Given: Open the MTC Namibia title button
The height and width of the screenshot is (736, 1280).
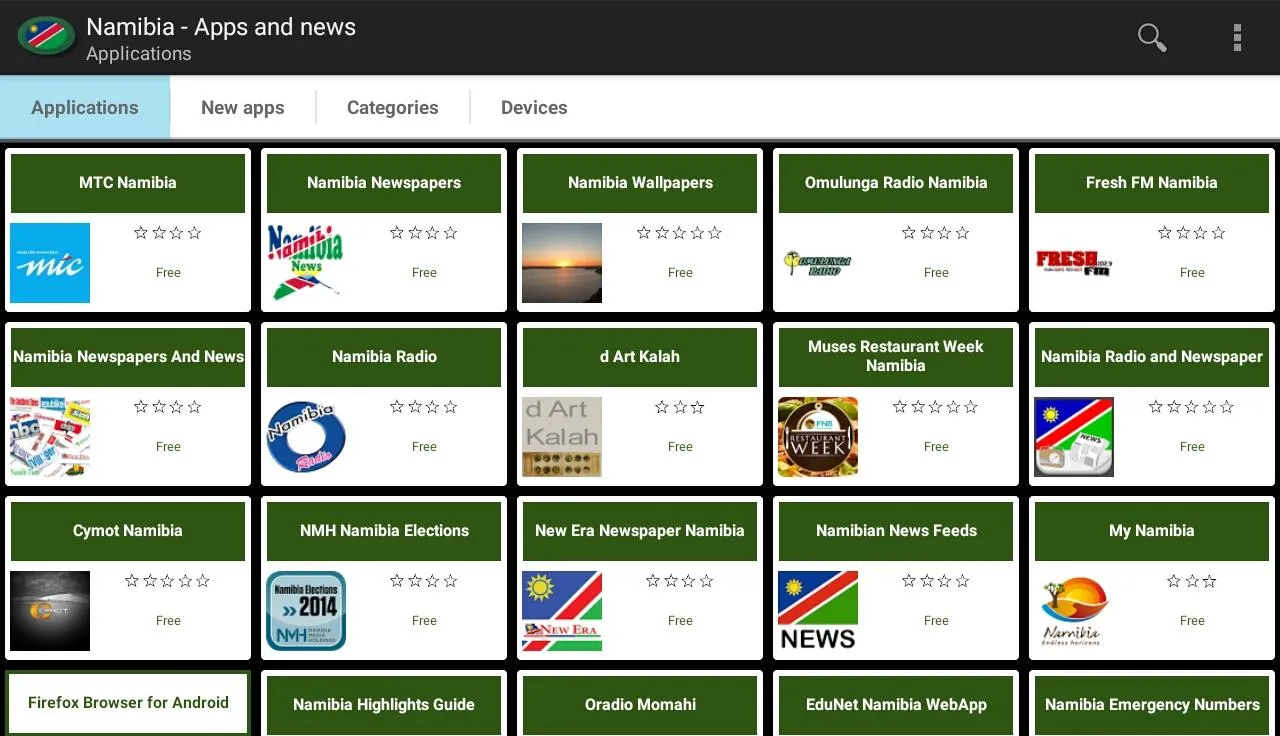Looking at the screenshot, I should (128, 183).
